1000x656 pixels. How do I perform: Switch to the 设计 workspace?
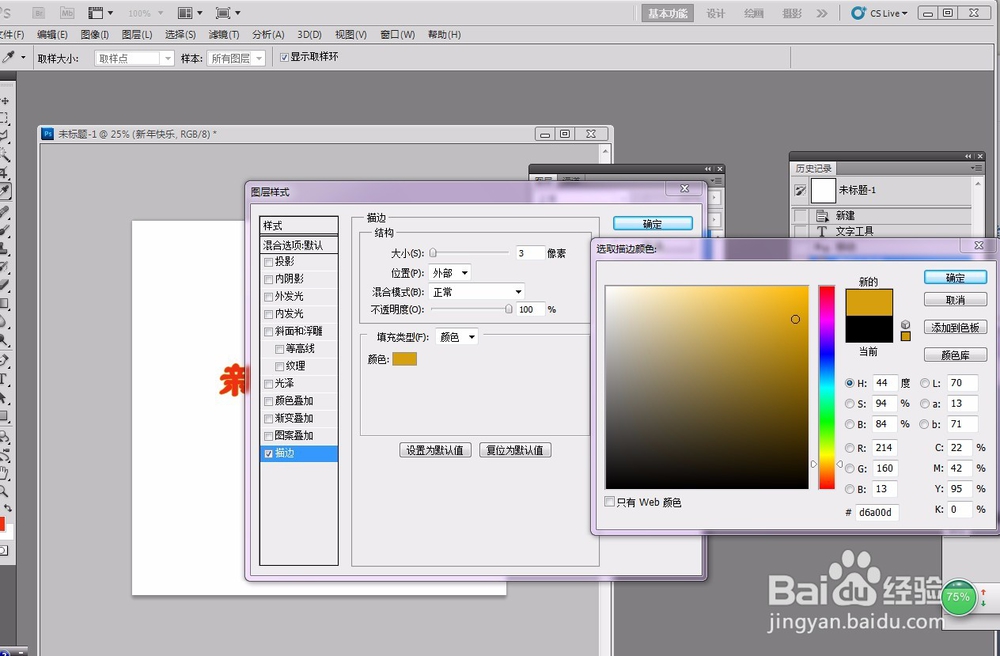click(714, 13)
